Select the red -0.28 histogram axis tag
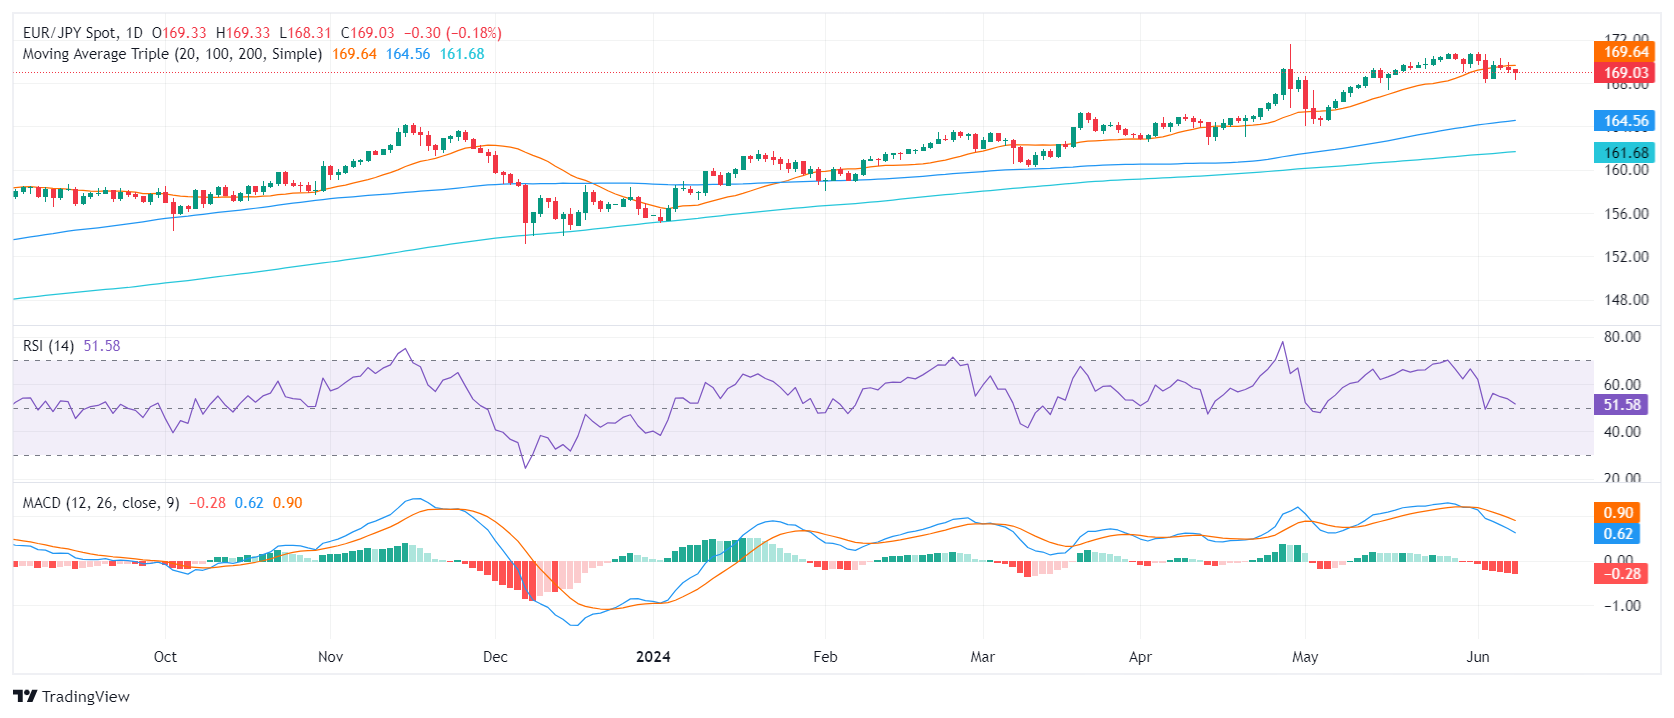The height and width of the screenshot is (718, 1674). [1621, 574]
